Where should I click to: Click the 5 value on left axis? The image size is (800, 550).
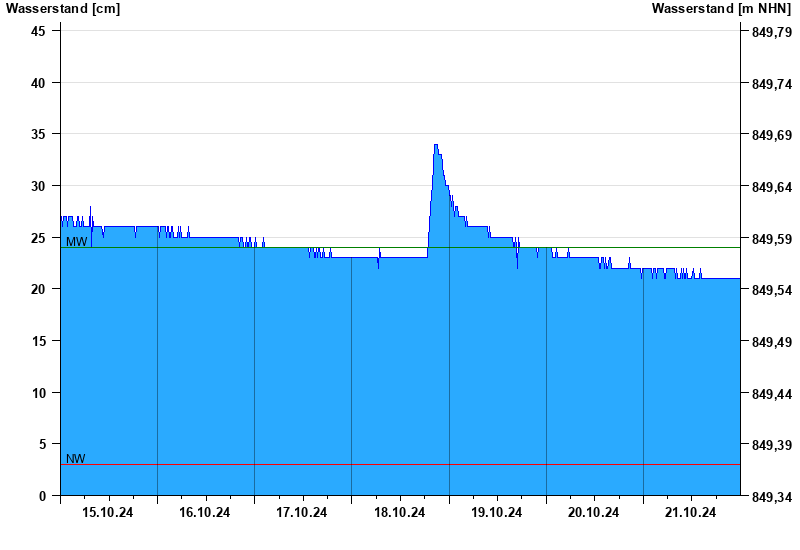[42, 444]
